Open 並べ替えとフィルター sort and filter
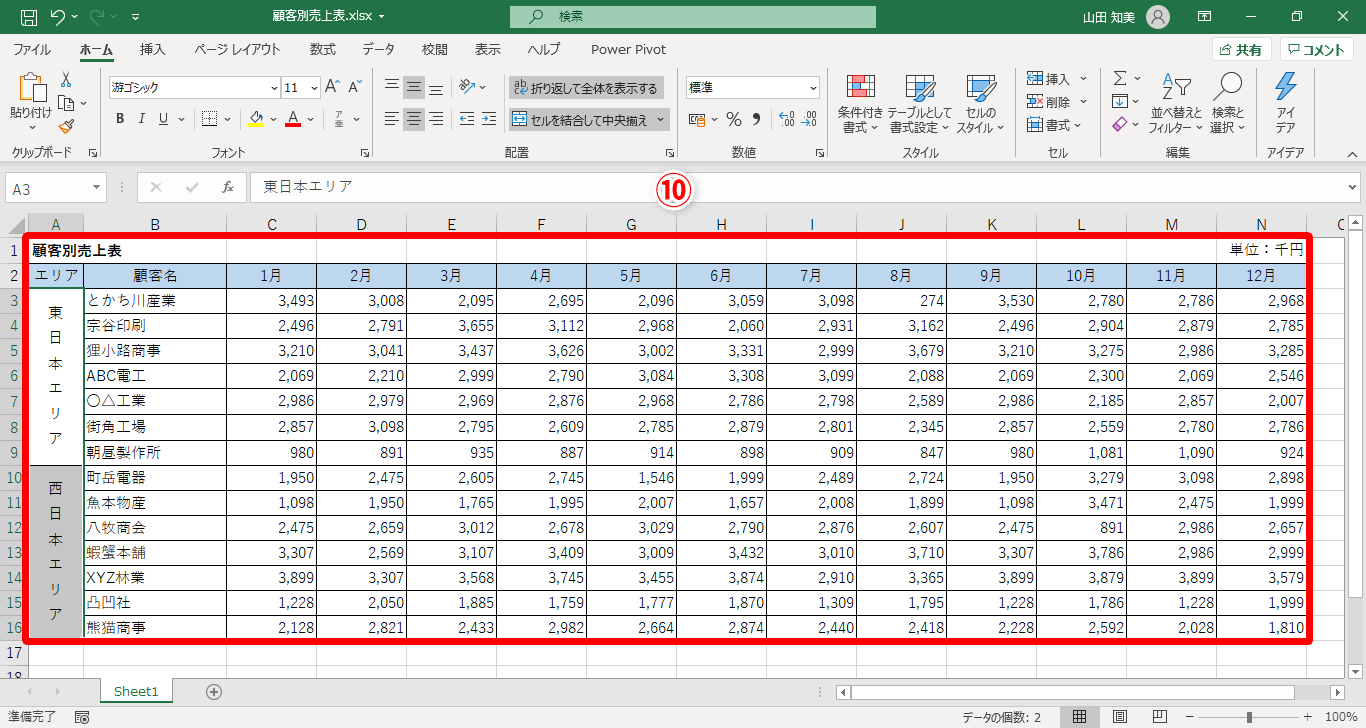 click(x=1175, y=103)
